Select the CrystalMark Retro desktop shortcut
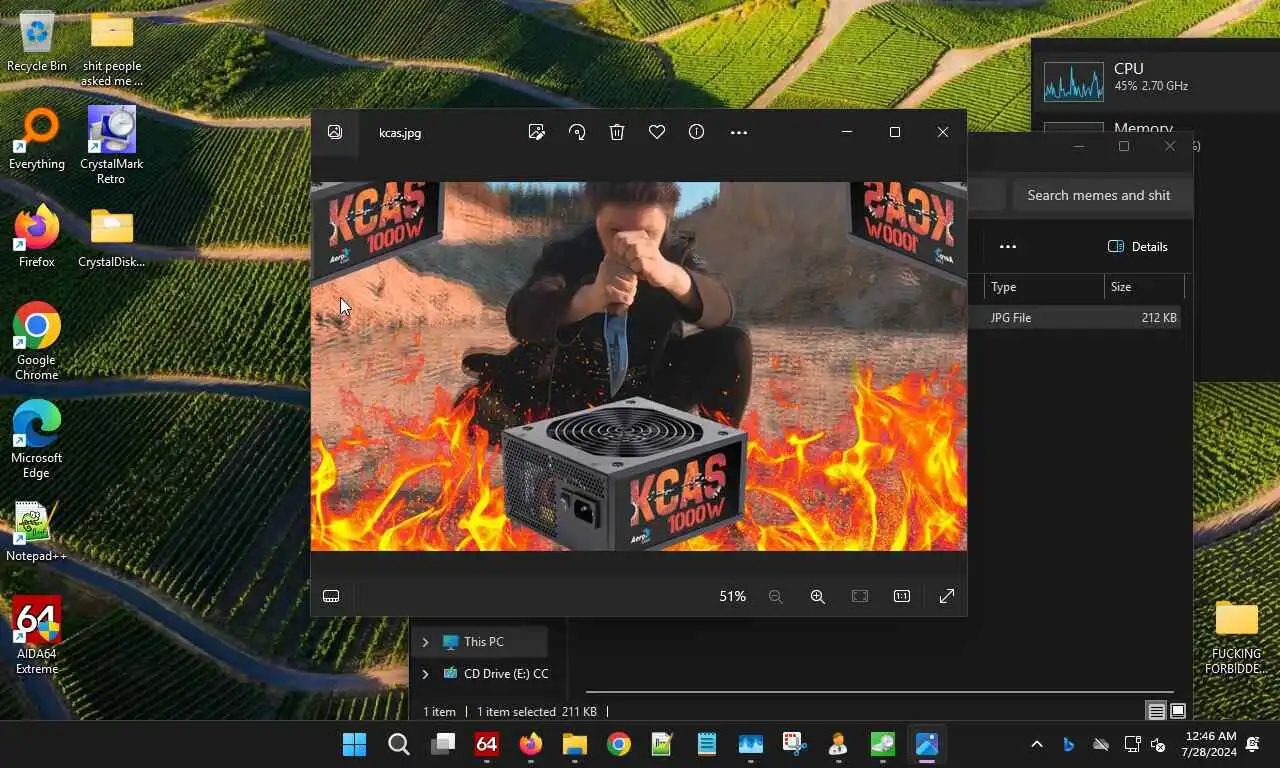 (111, 146)
